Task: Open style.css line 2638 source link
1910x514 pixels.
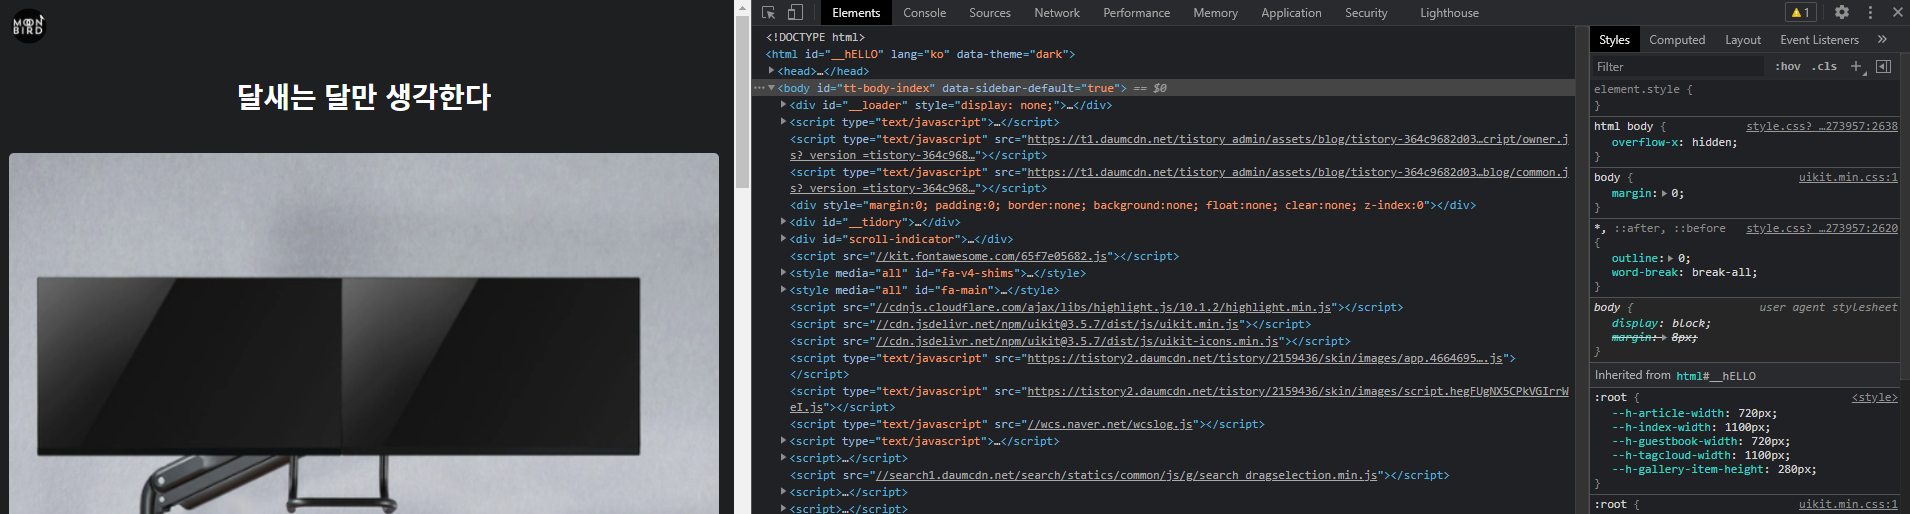Action: click(x=1821, y=126)
